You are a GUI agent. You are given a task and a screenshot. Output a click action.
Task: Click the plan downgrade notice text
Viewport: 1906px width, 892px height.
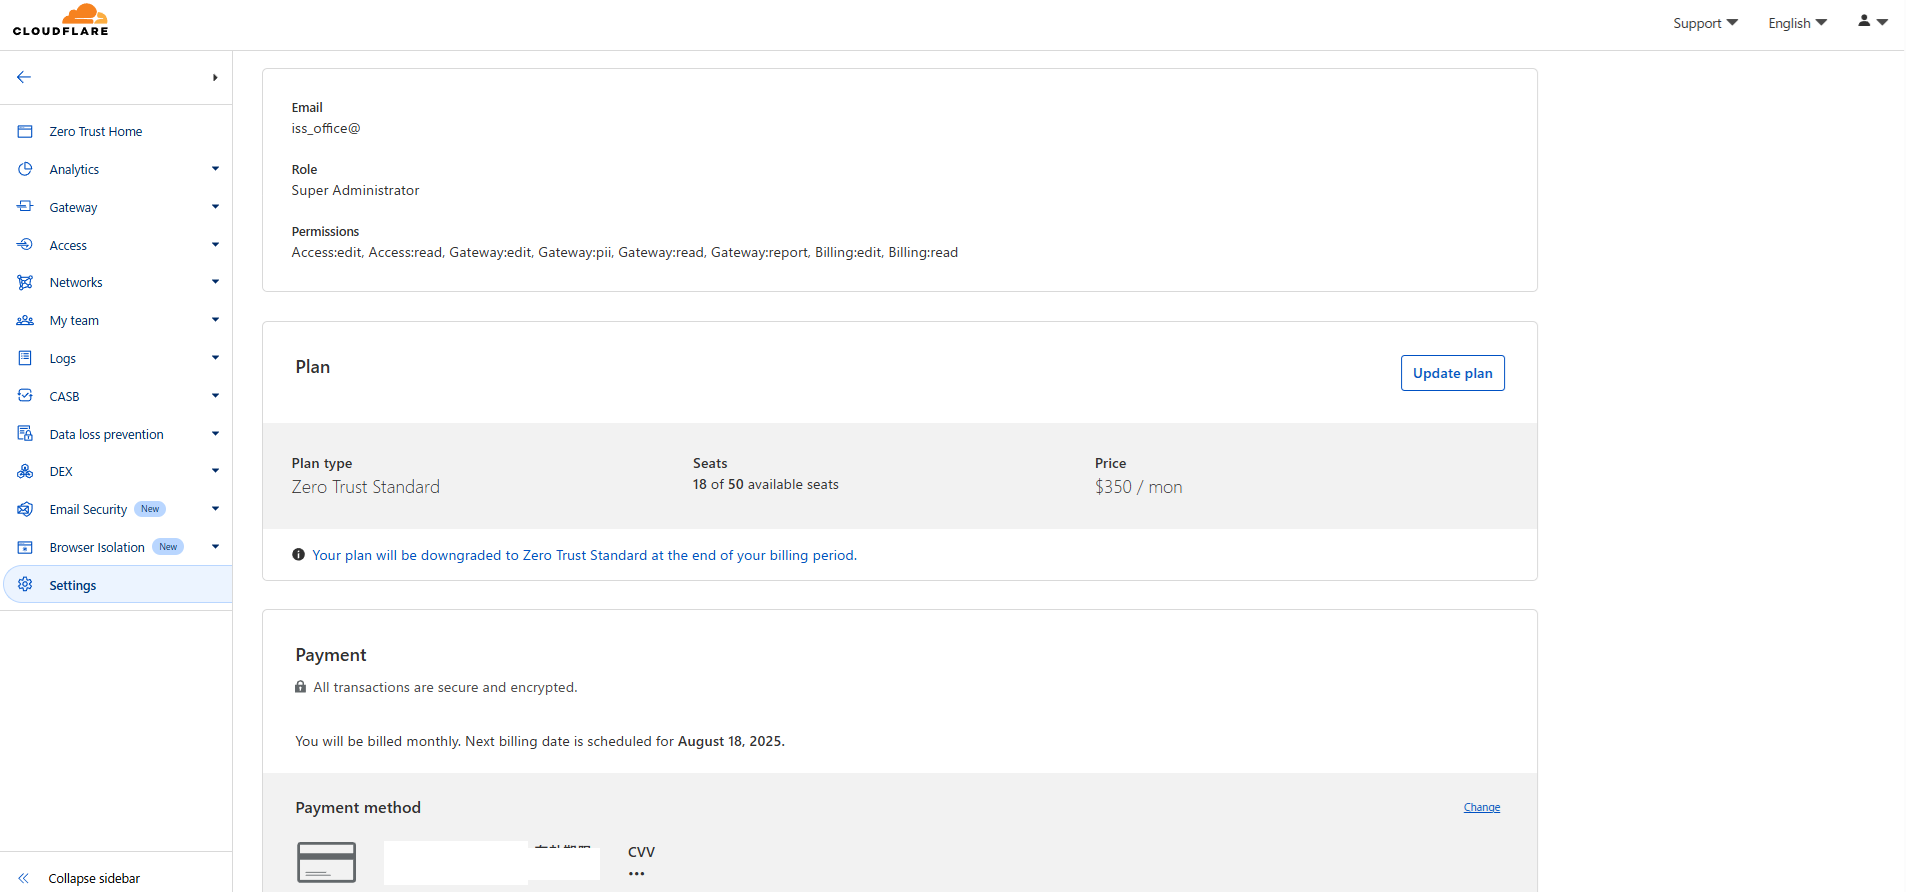pyautogui.click(x=584, y=555)
